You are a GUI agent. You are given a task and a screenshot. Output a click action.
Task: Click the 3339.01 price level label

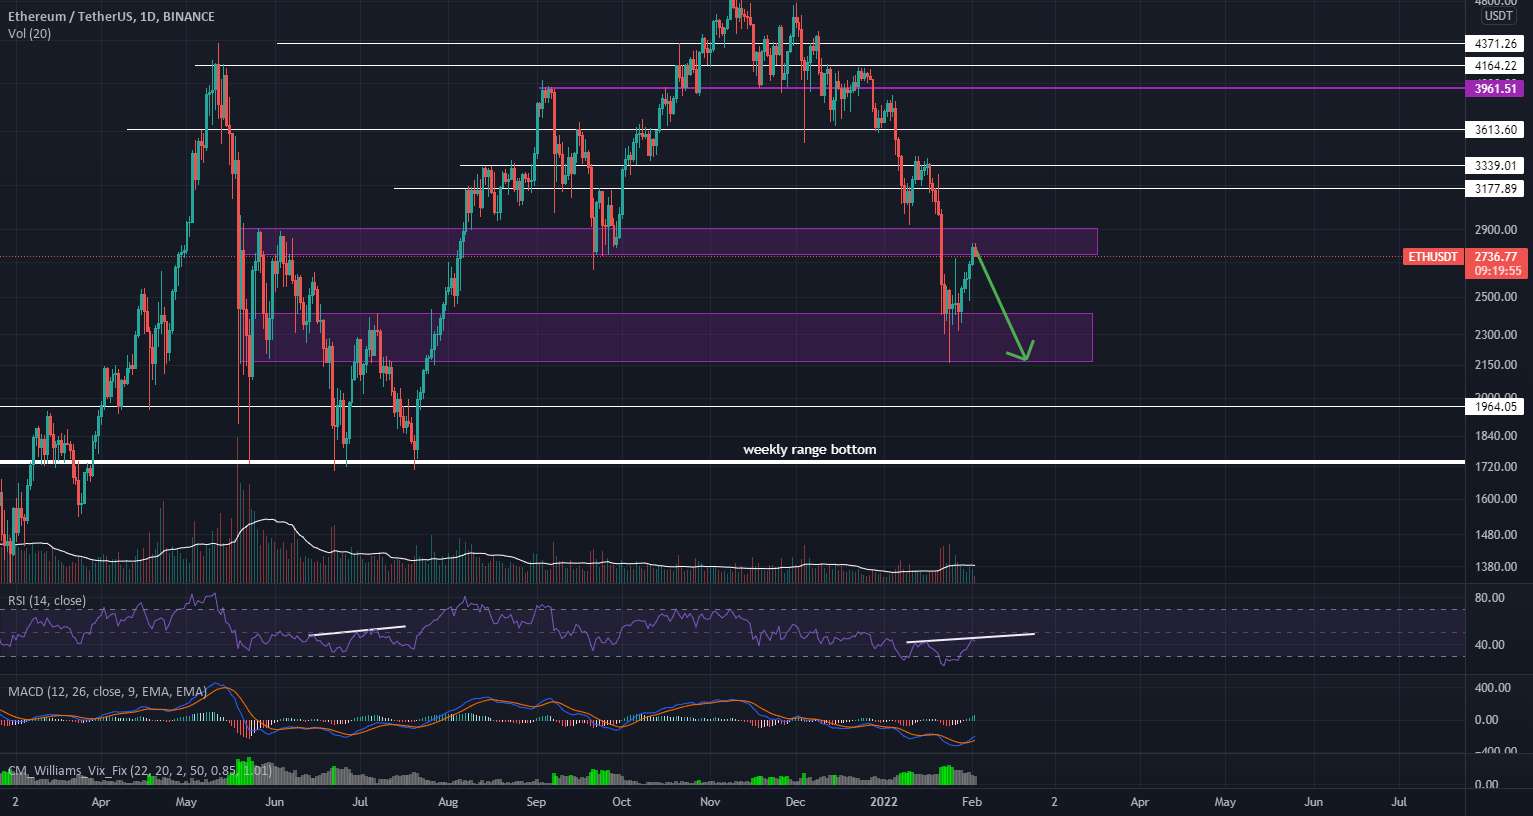click(1495, 166)
